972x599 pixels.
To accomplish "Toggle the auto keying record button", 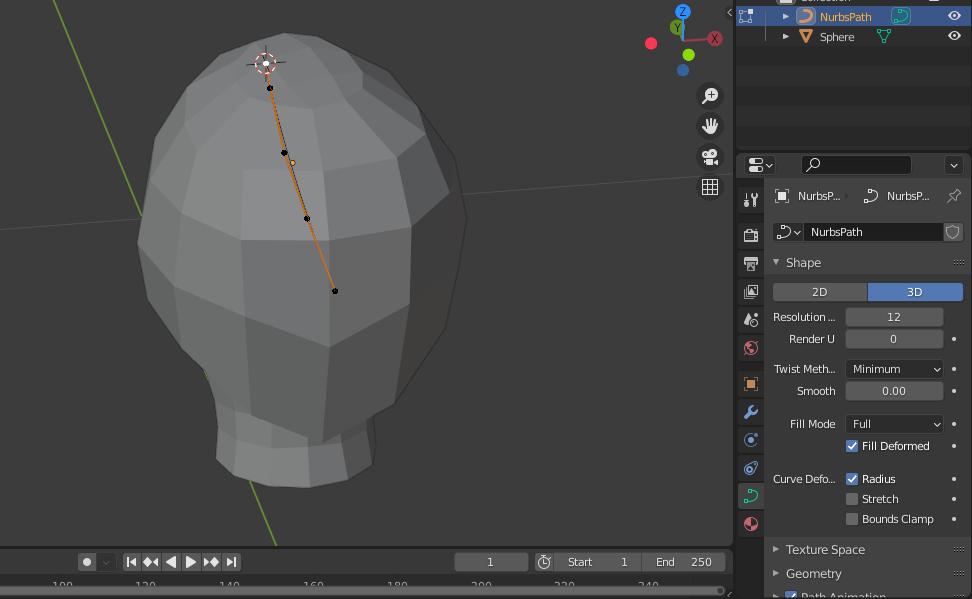I will [87, 562].
